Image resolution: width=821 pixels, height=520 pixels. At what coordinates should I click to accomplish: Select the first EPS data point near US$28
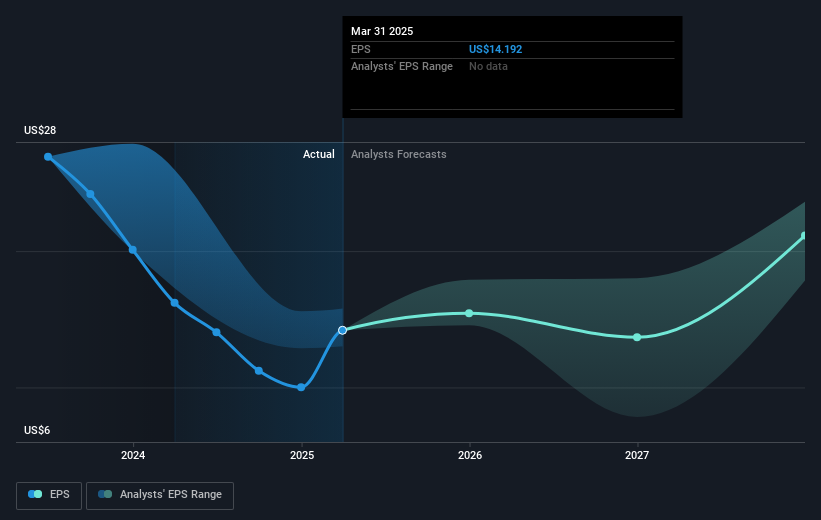48,157
